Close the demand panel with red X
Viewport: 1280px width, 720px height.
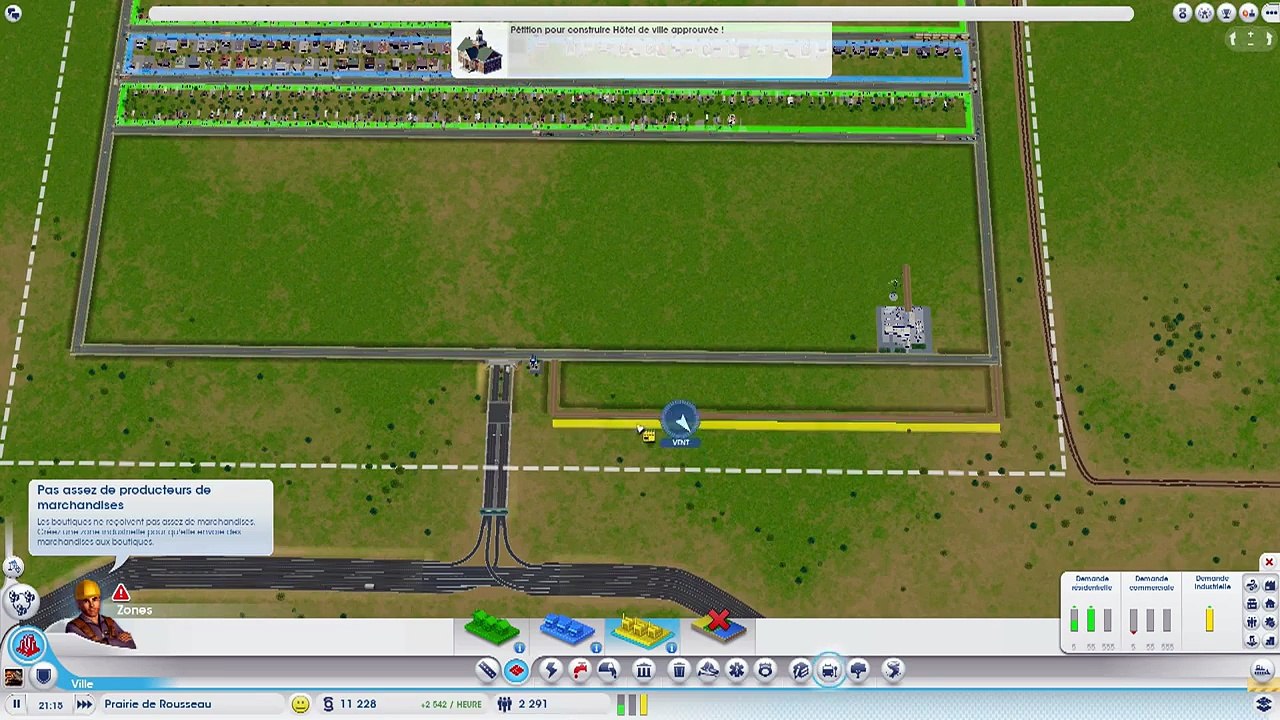[1269, 562]
